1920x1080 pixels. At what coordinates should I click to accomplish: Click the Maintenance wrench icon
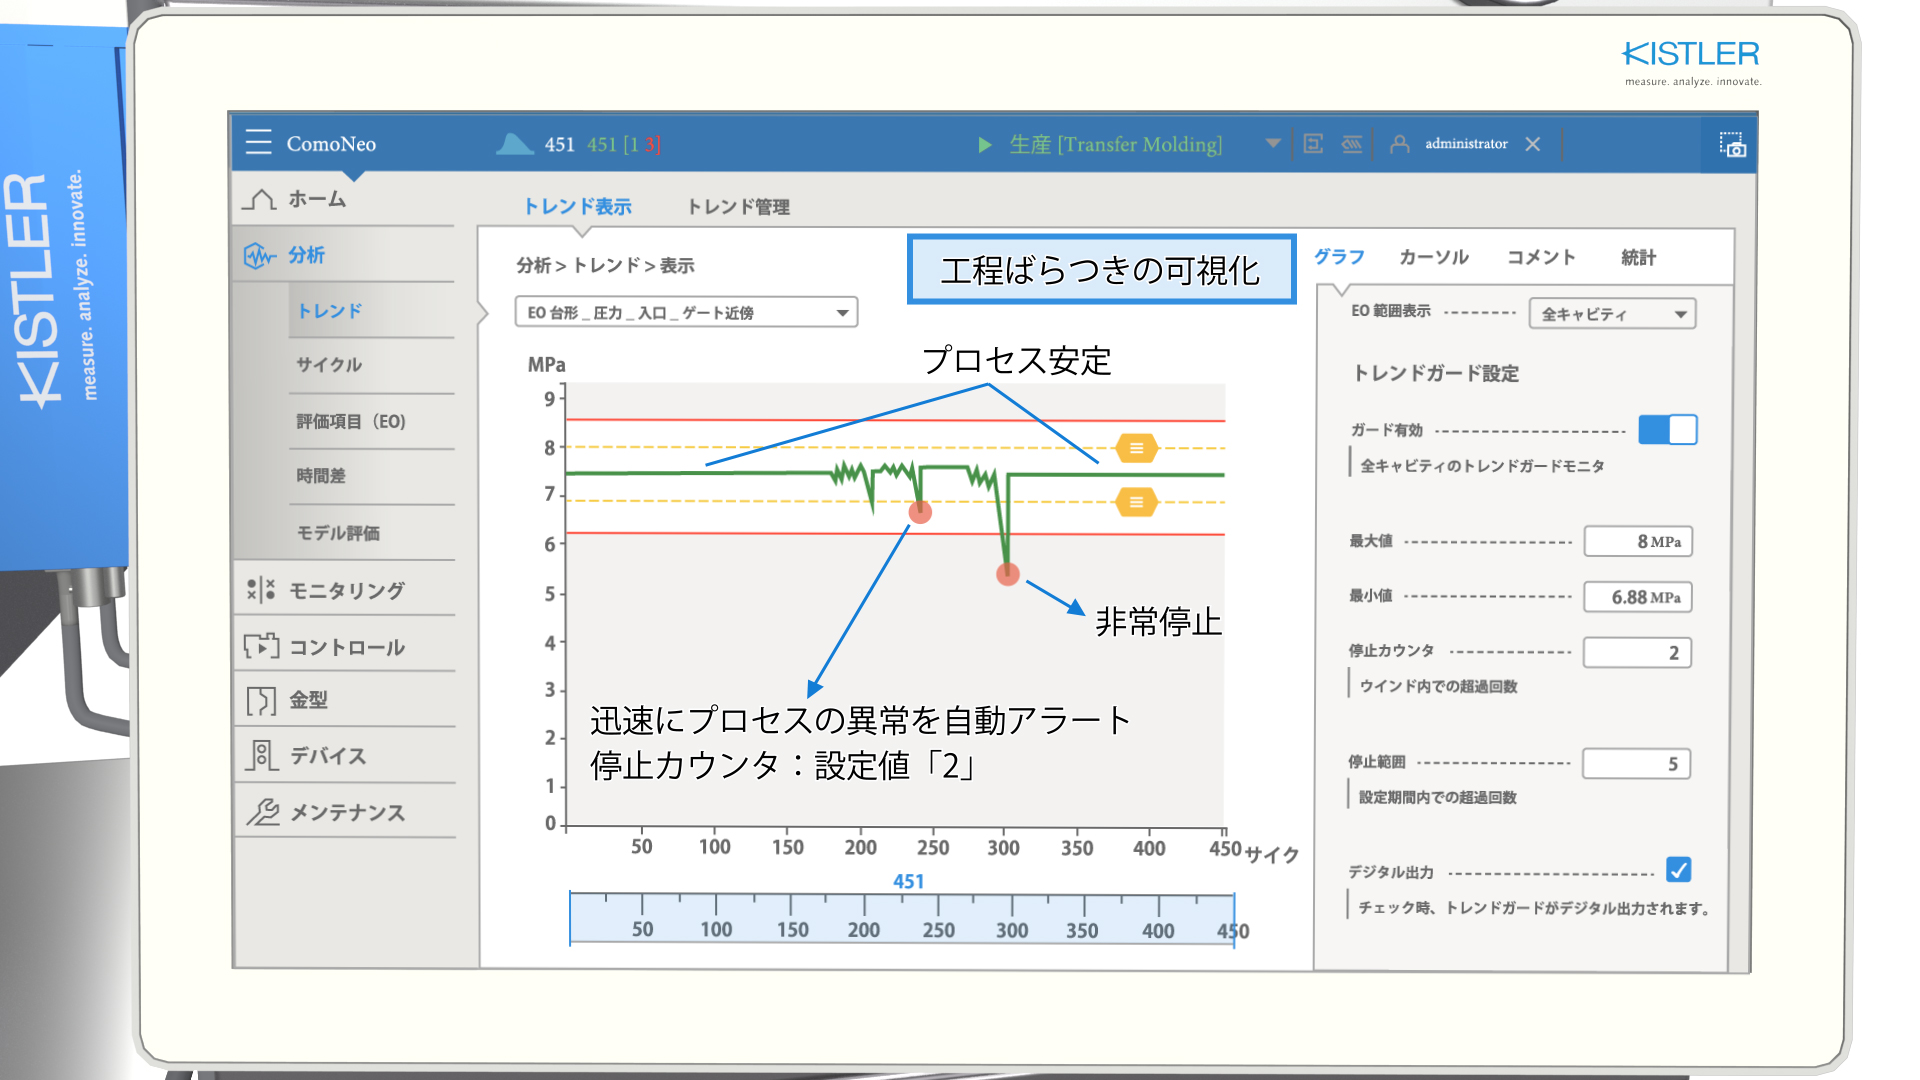point(262,812)
